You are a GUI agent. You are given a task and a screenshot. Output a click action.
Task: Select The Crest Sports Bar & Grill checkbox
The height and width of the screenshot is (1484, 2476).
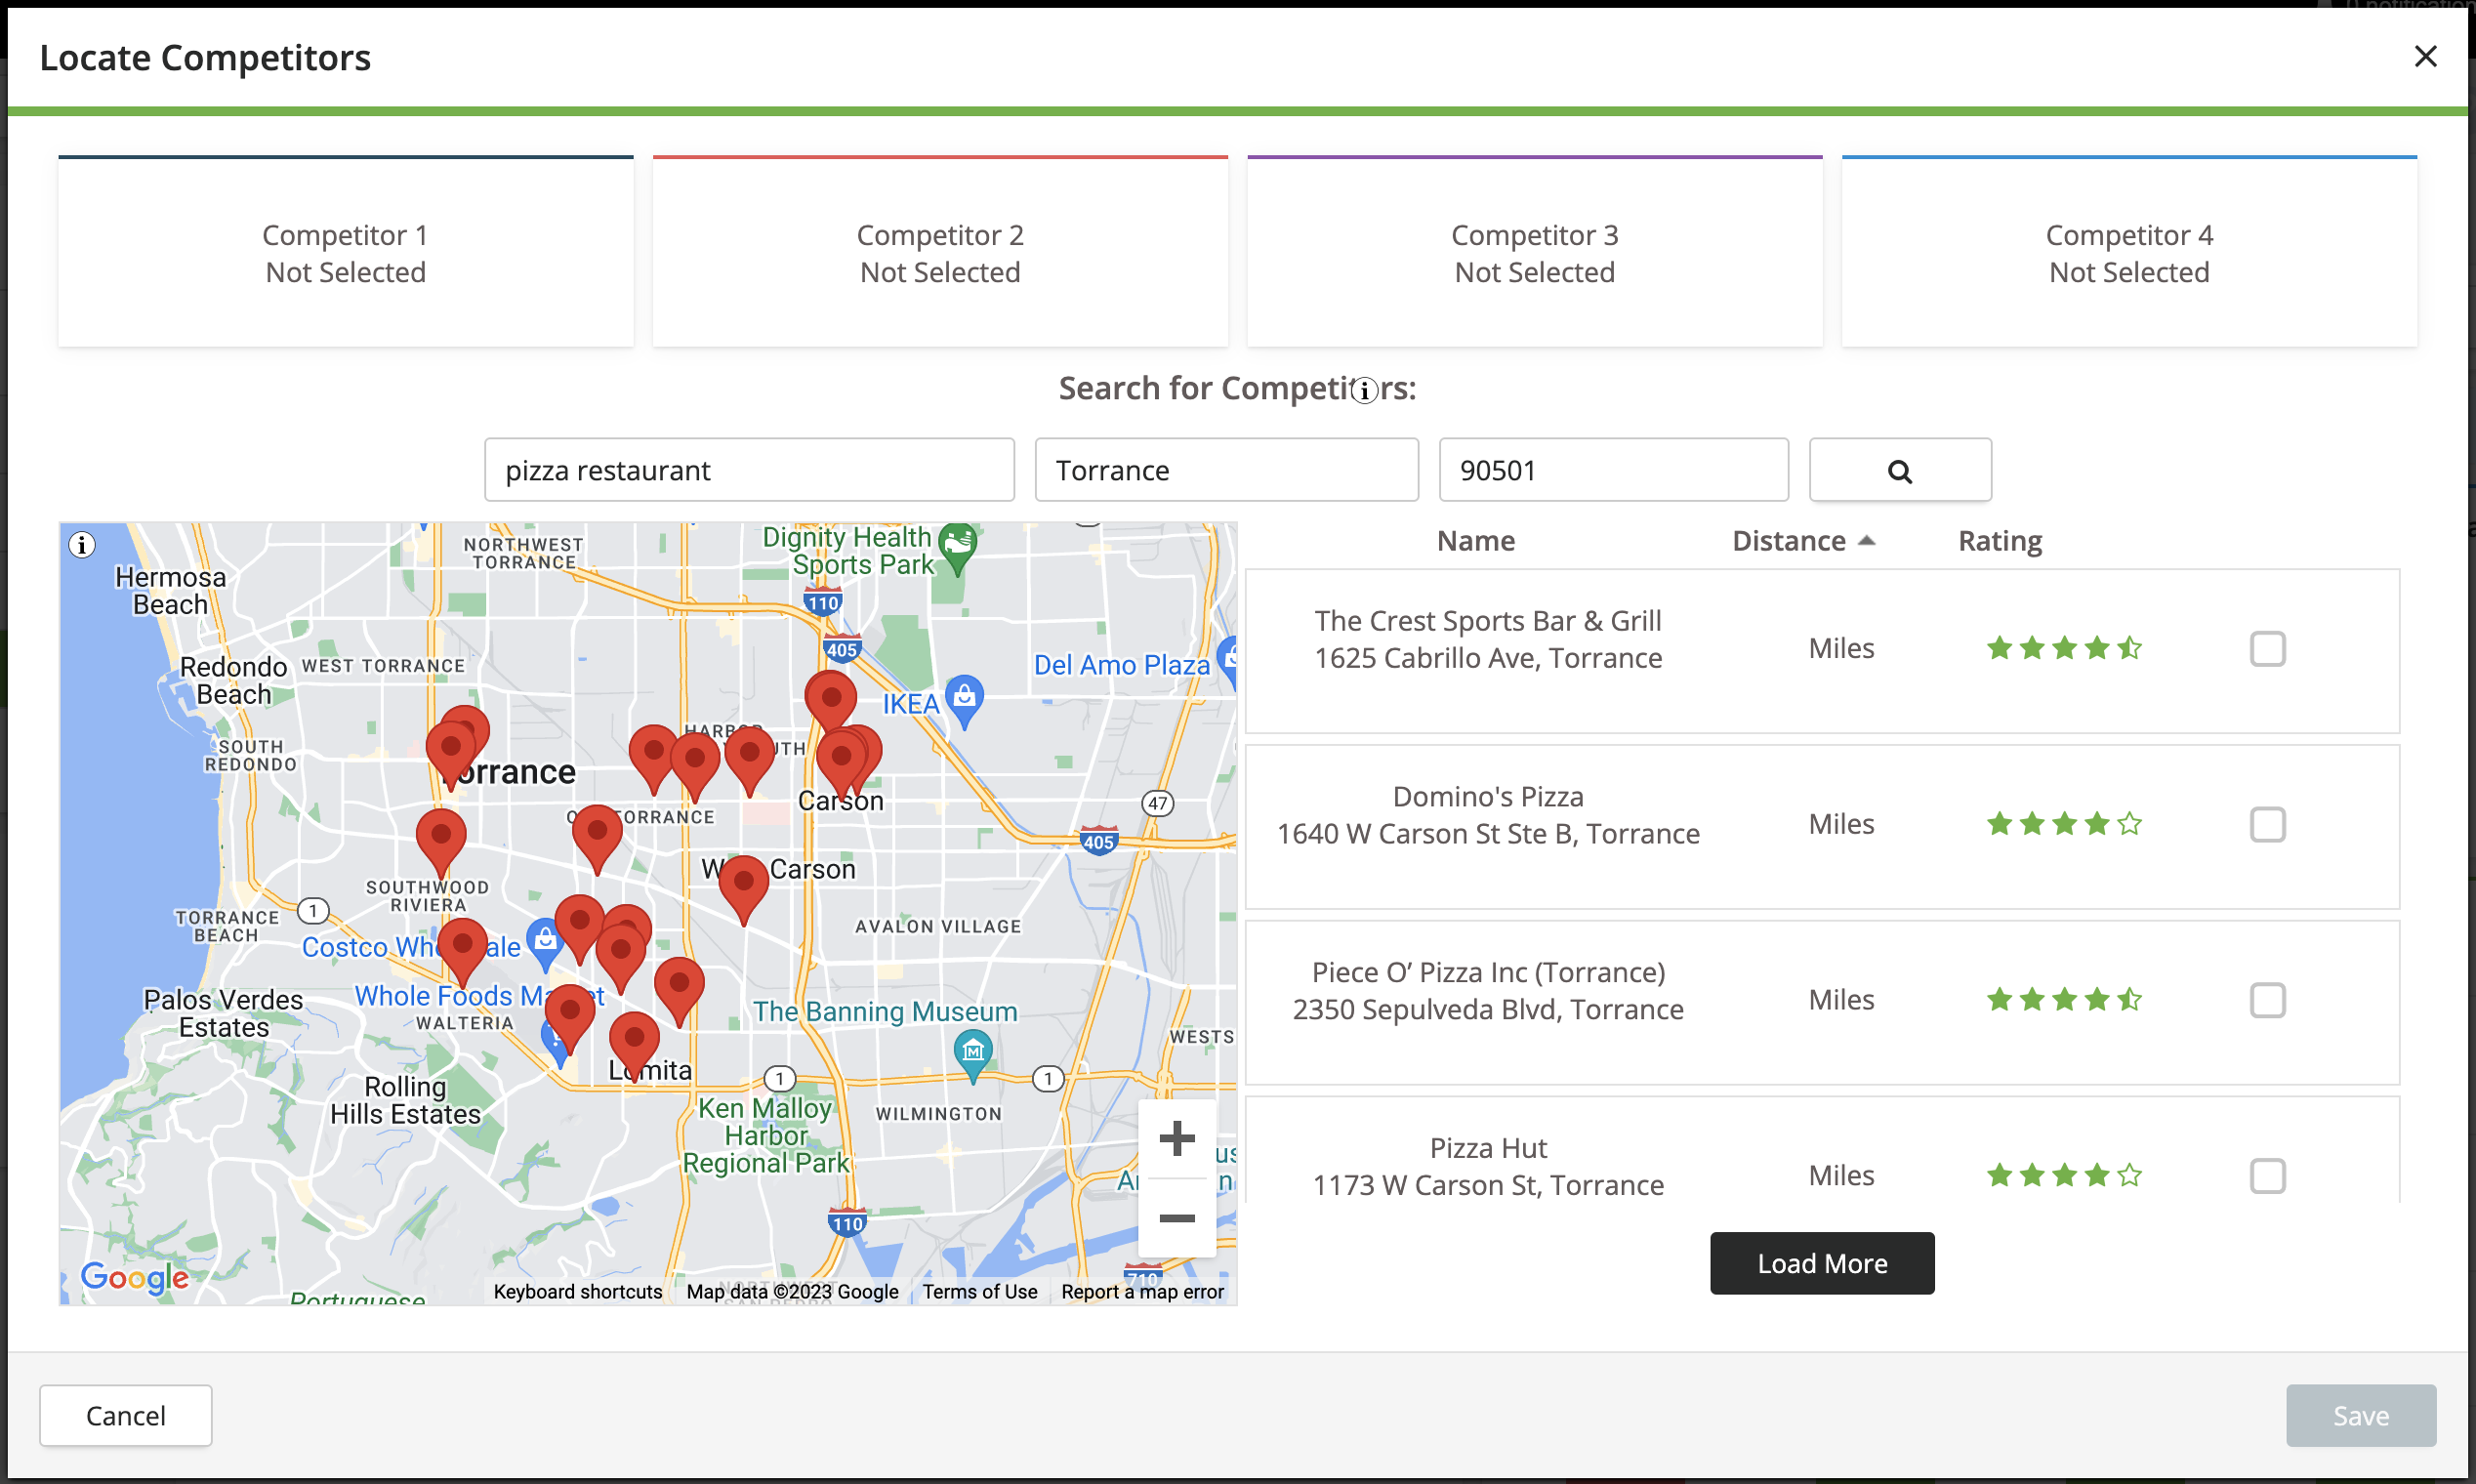tap(2267, 649)
